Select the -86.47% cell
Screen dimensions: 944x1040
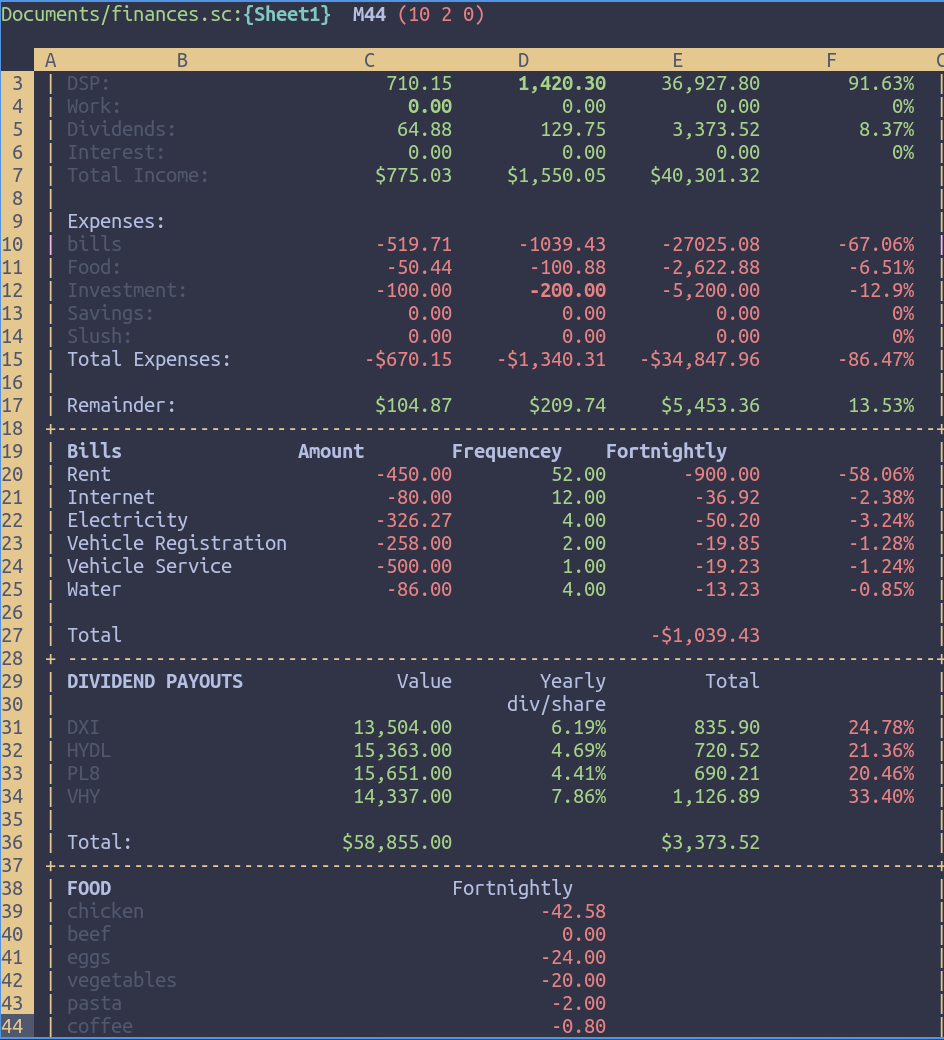pyautogui.click(x=876, y=359)
